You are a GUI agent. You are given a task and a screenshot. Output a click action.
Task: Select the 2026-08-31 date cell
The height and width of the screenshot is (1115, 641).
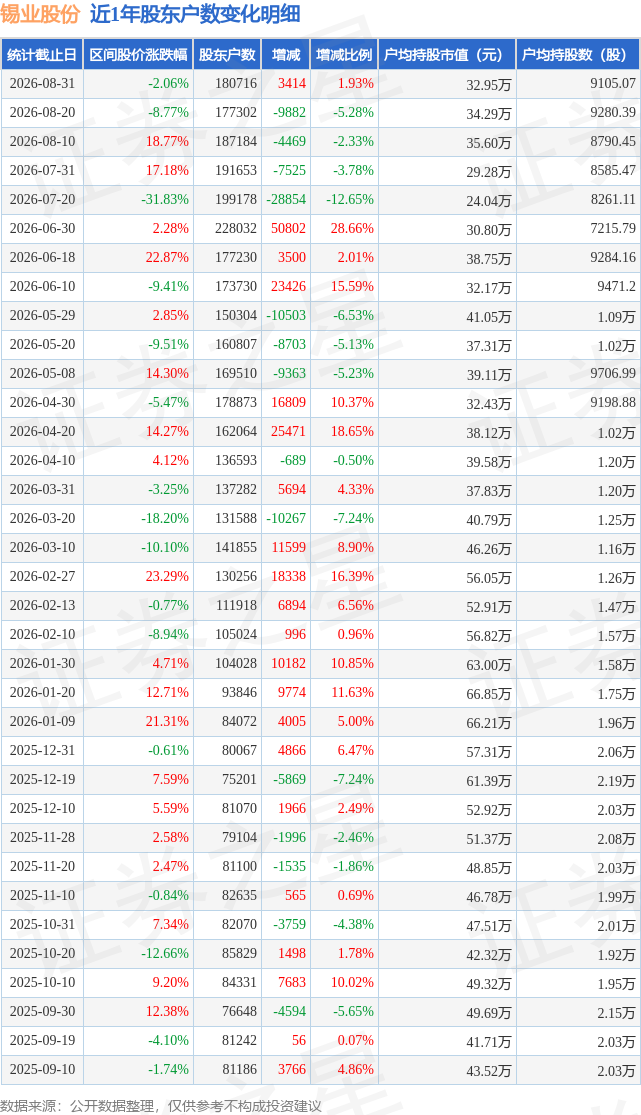[42, 83]
